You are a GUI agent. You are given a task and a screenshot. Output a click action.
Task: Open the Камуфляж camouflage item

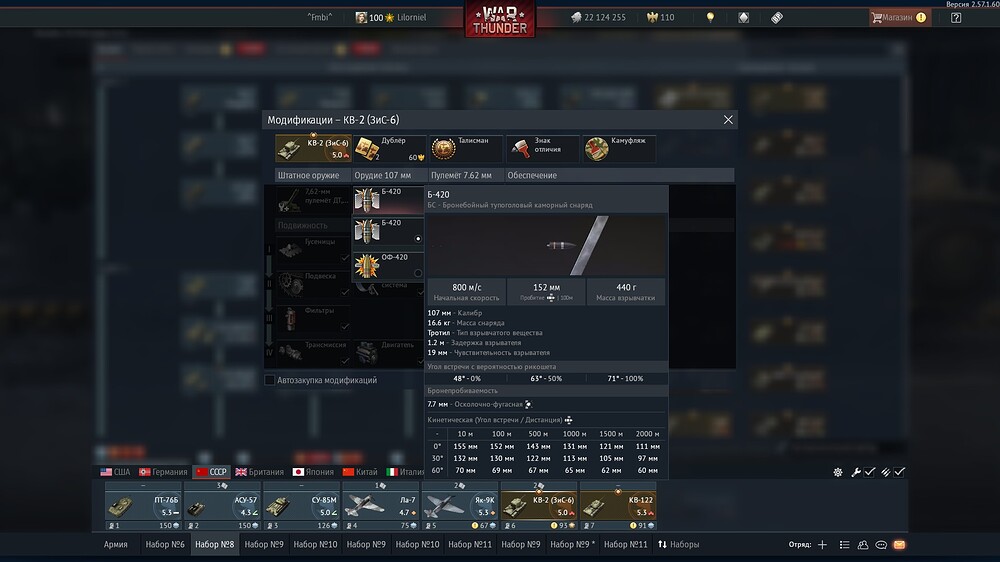[619, 149]
